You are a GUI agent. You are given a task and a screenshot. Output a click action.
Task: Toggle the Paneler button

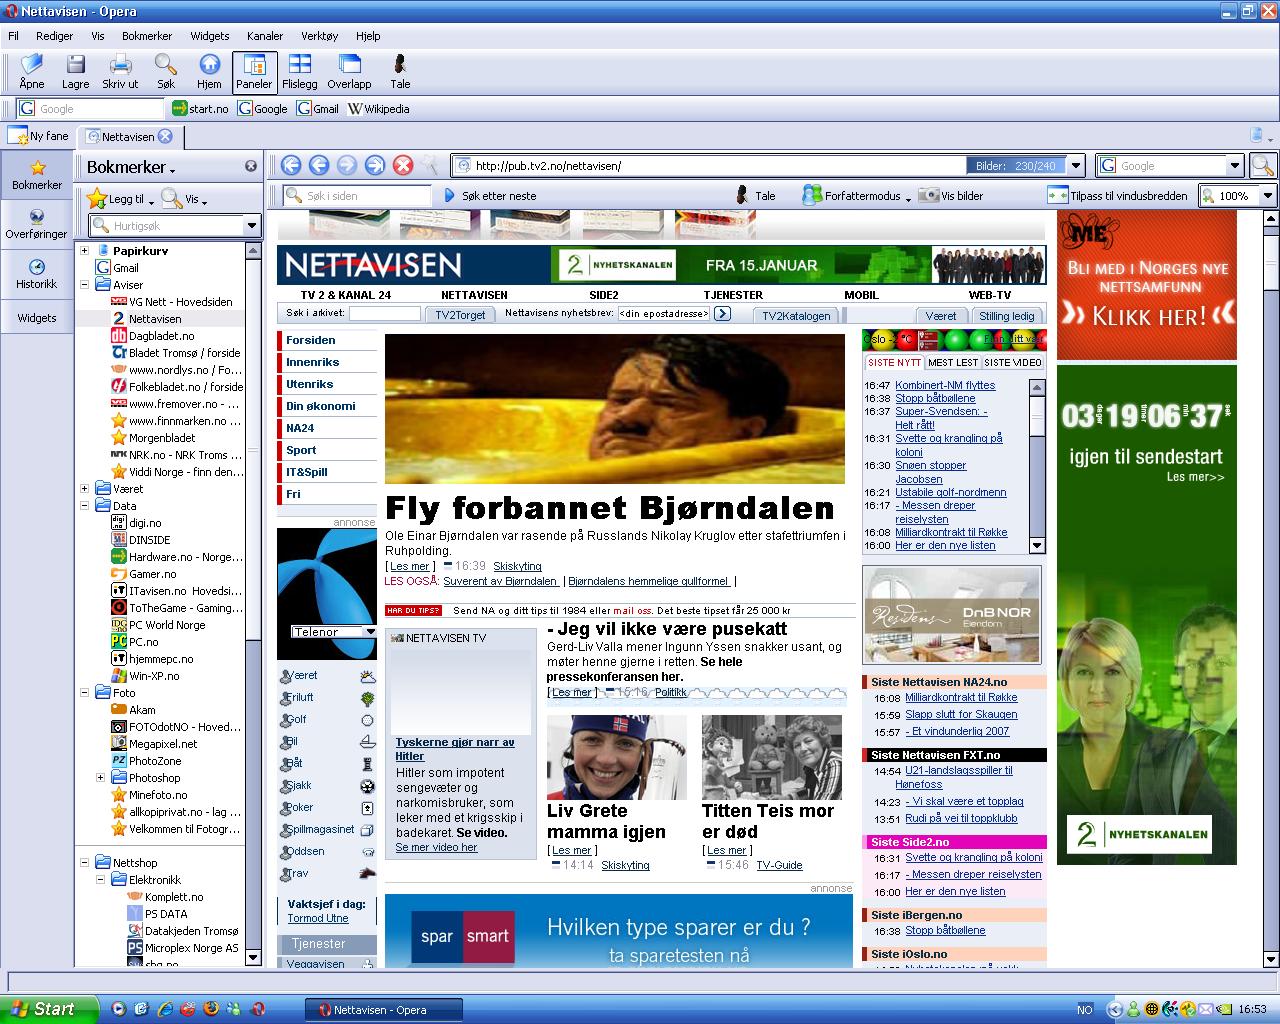click(254, 72)
